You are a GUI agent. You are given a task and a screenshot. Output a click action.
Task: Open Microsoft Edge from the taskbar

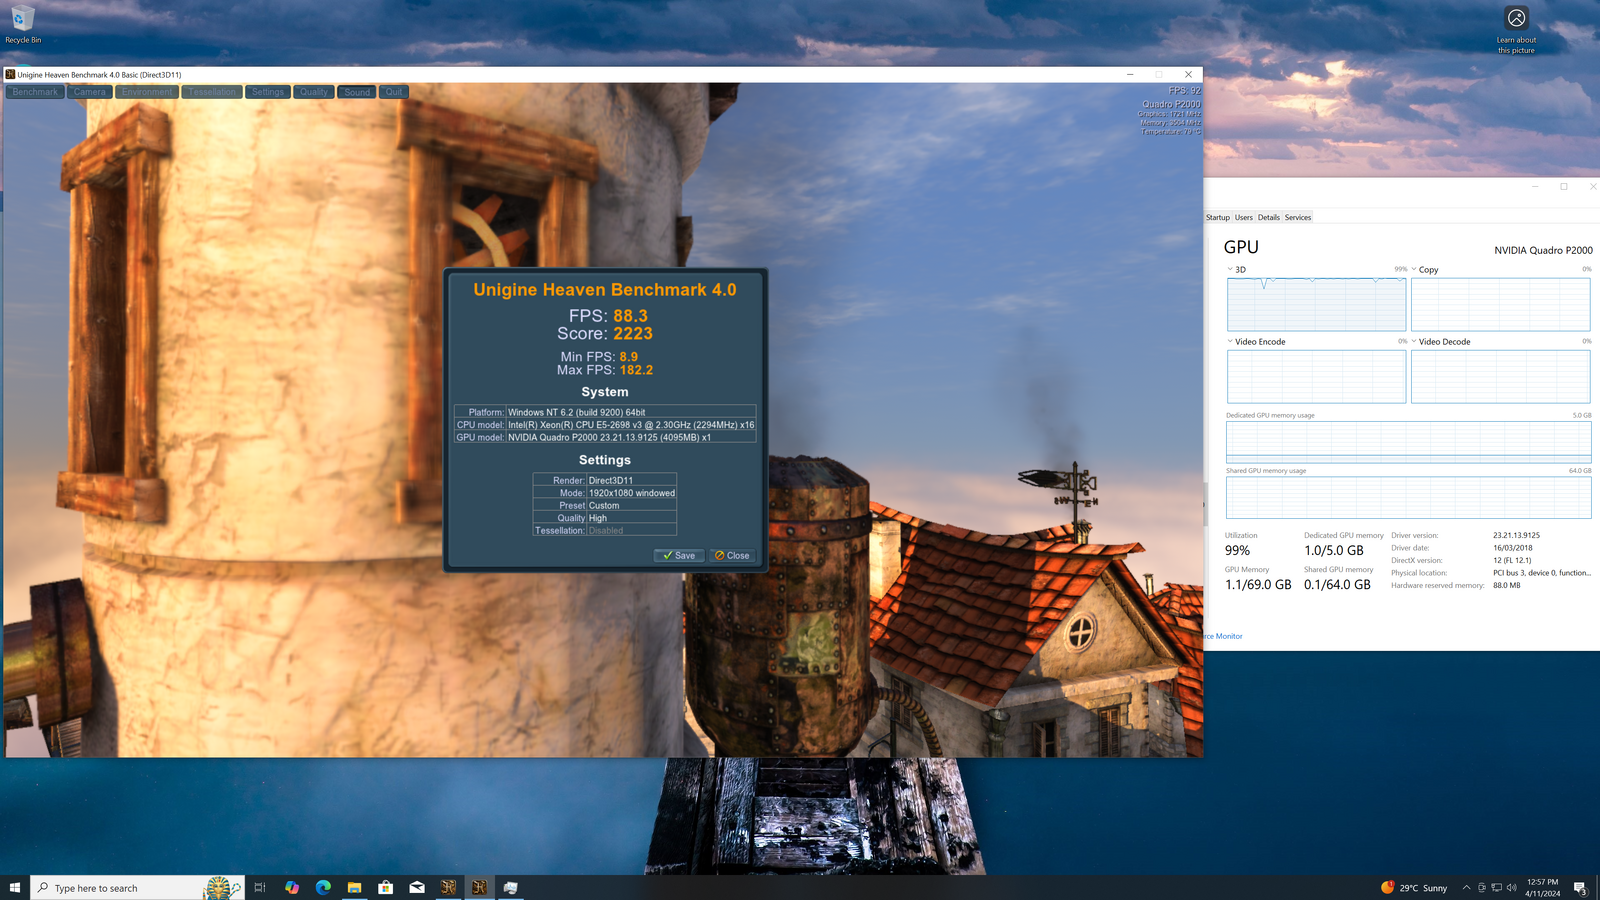[x=323, y=887]
